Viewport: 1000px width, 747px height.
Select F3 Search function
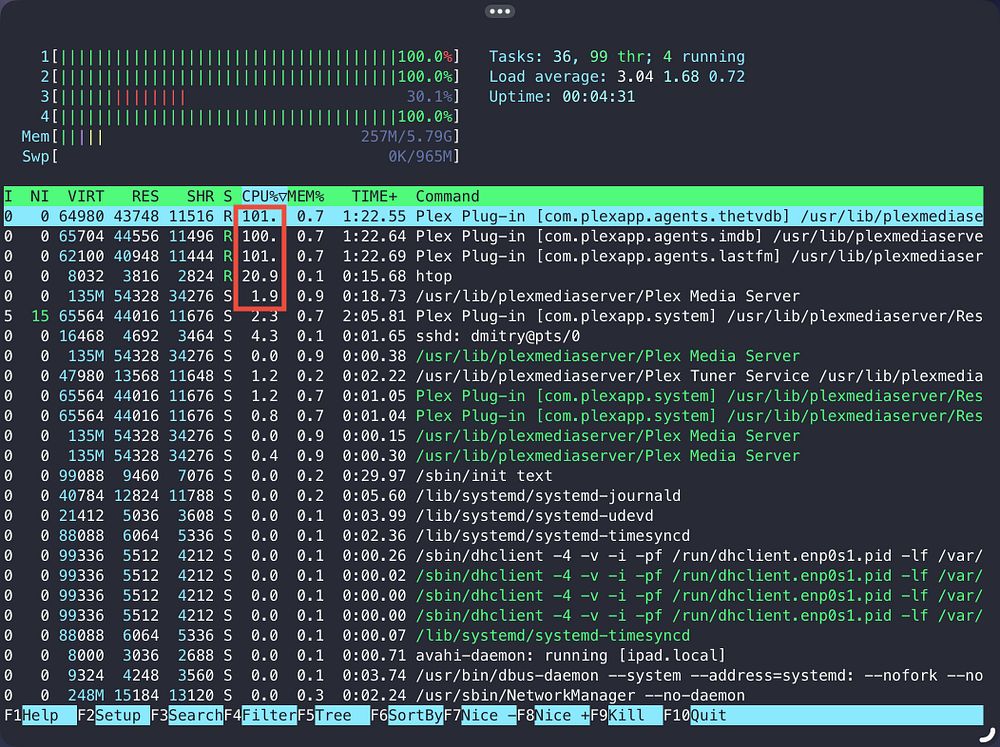186,715
